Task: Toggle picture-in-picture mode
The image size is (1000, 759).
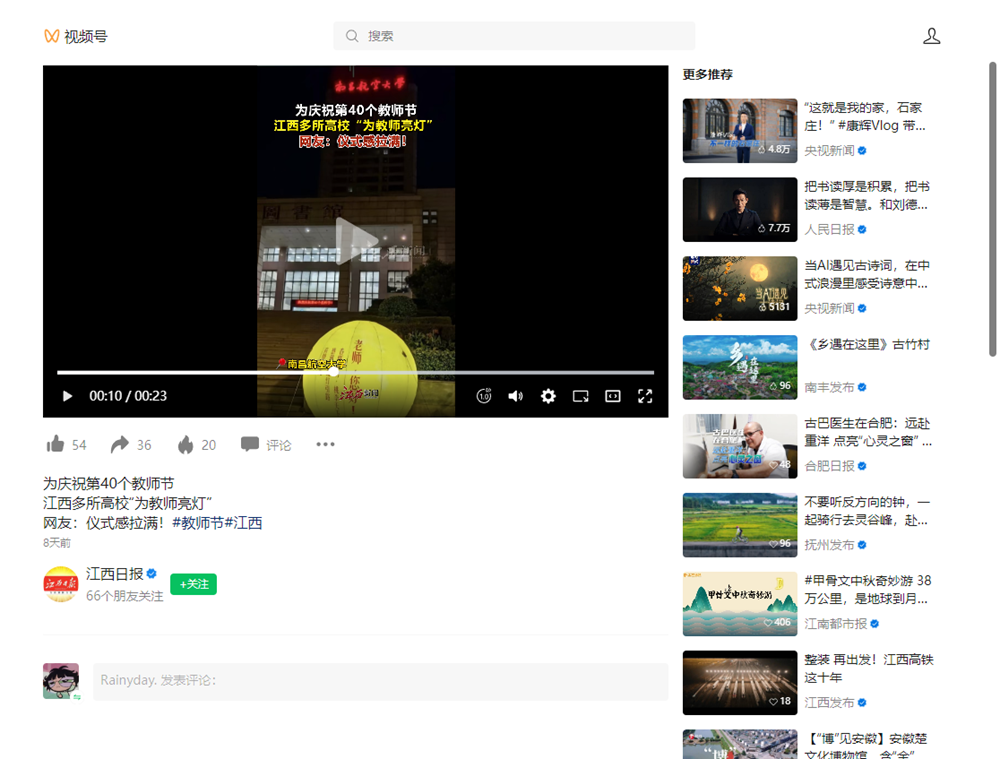Action: click(580, 396)
